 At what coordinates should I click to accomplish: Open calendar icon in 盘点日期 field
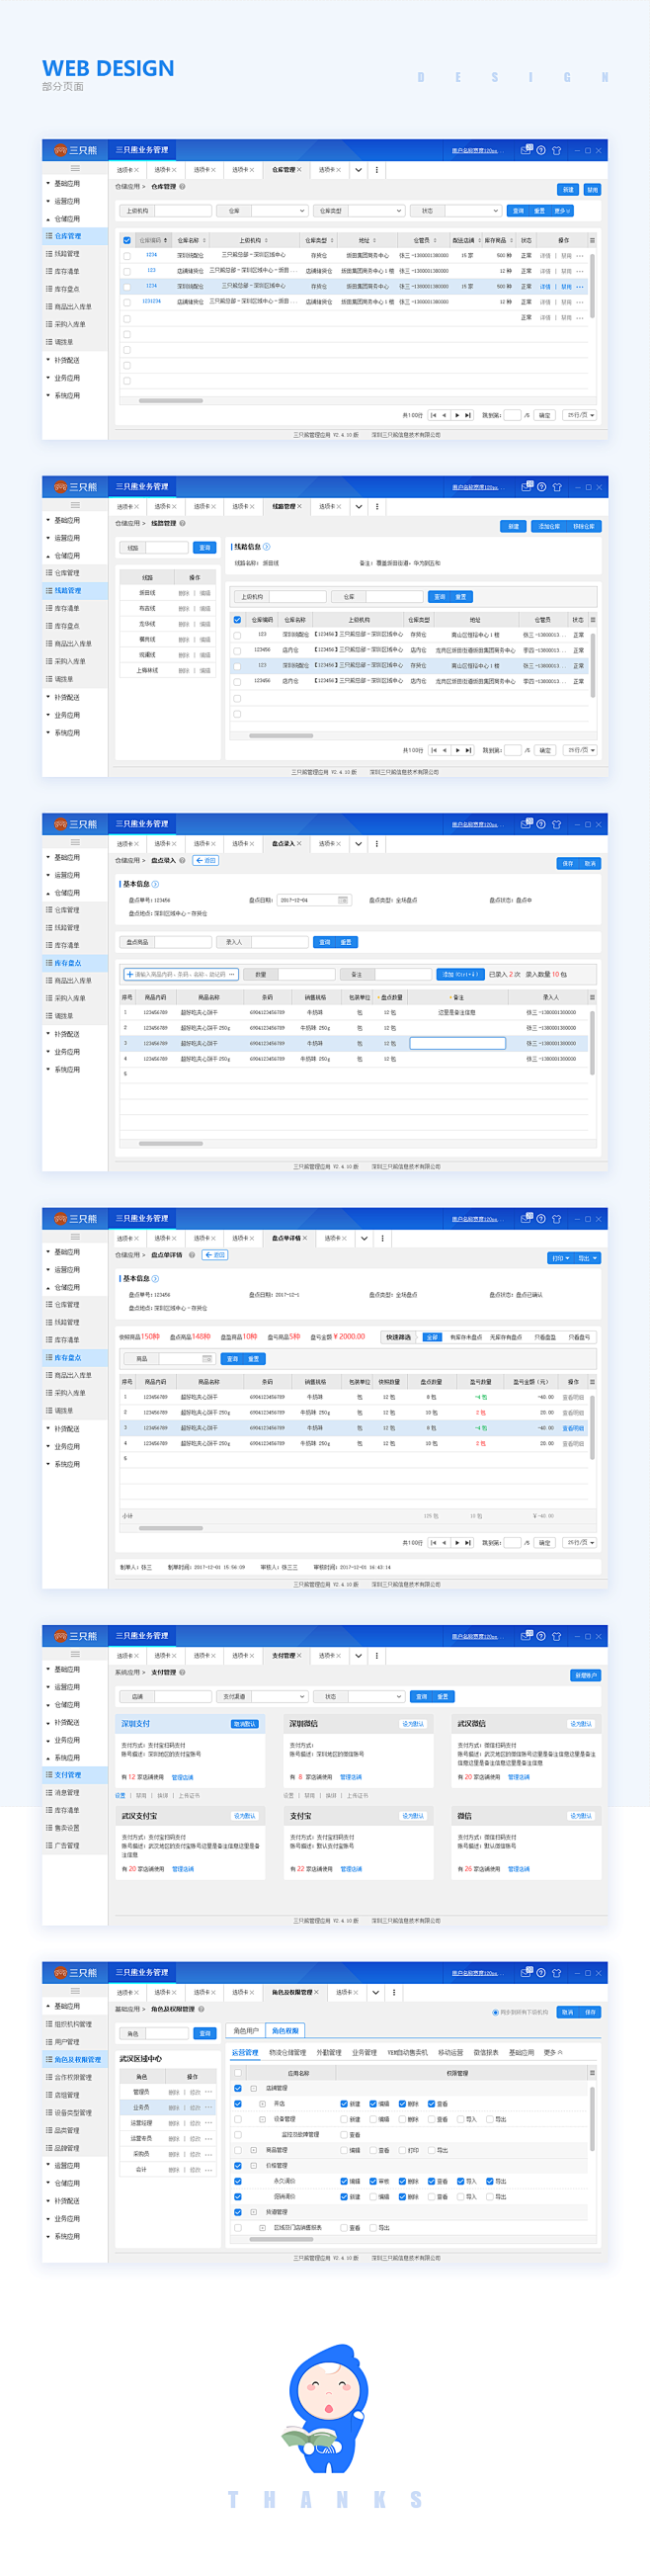[343, 900]
